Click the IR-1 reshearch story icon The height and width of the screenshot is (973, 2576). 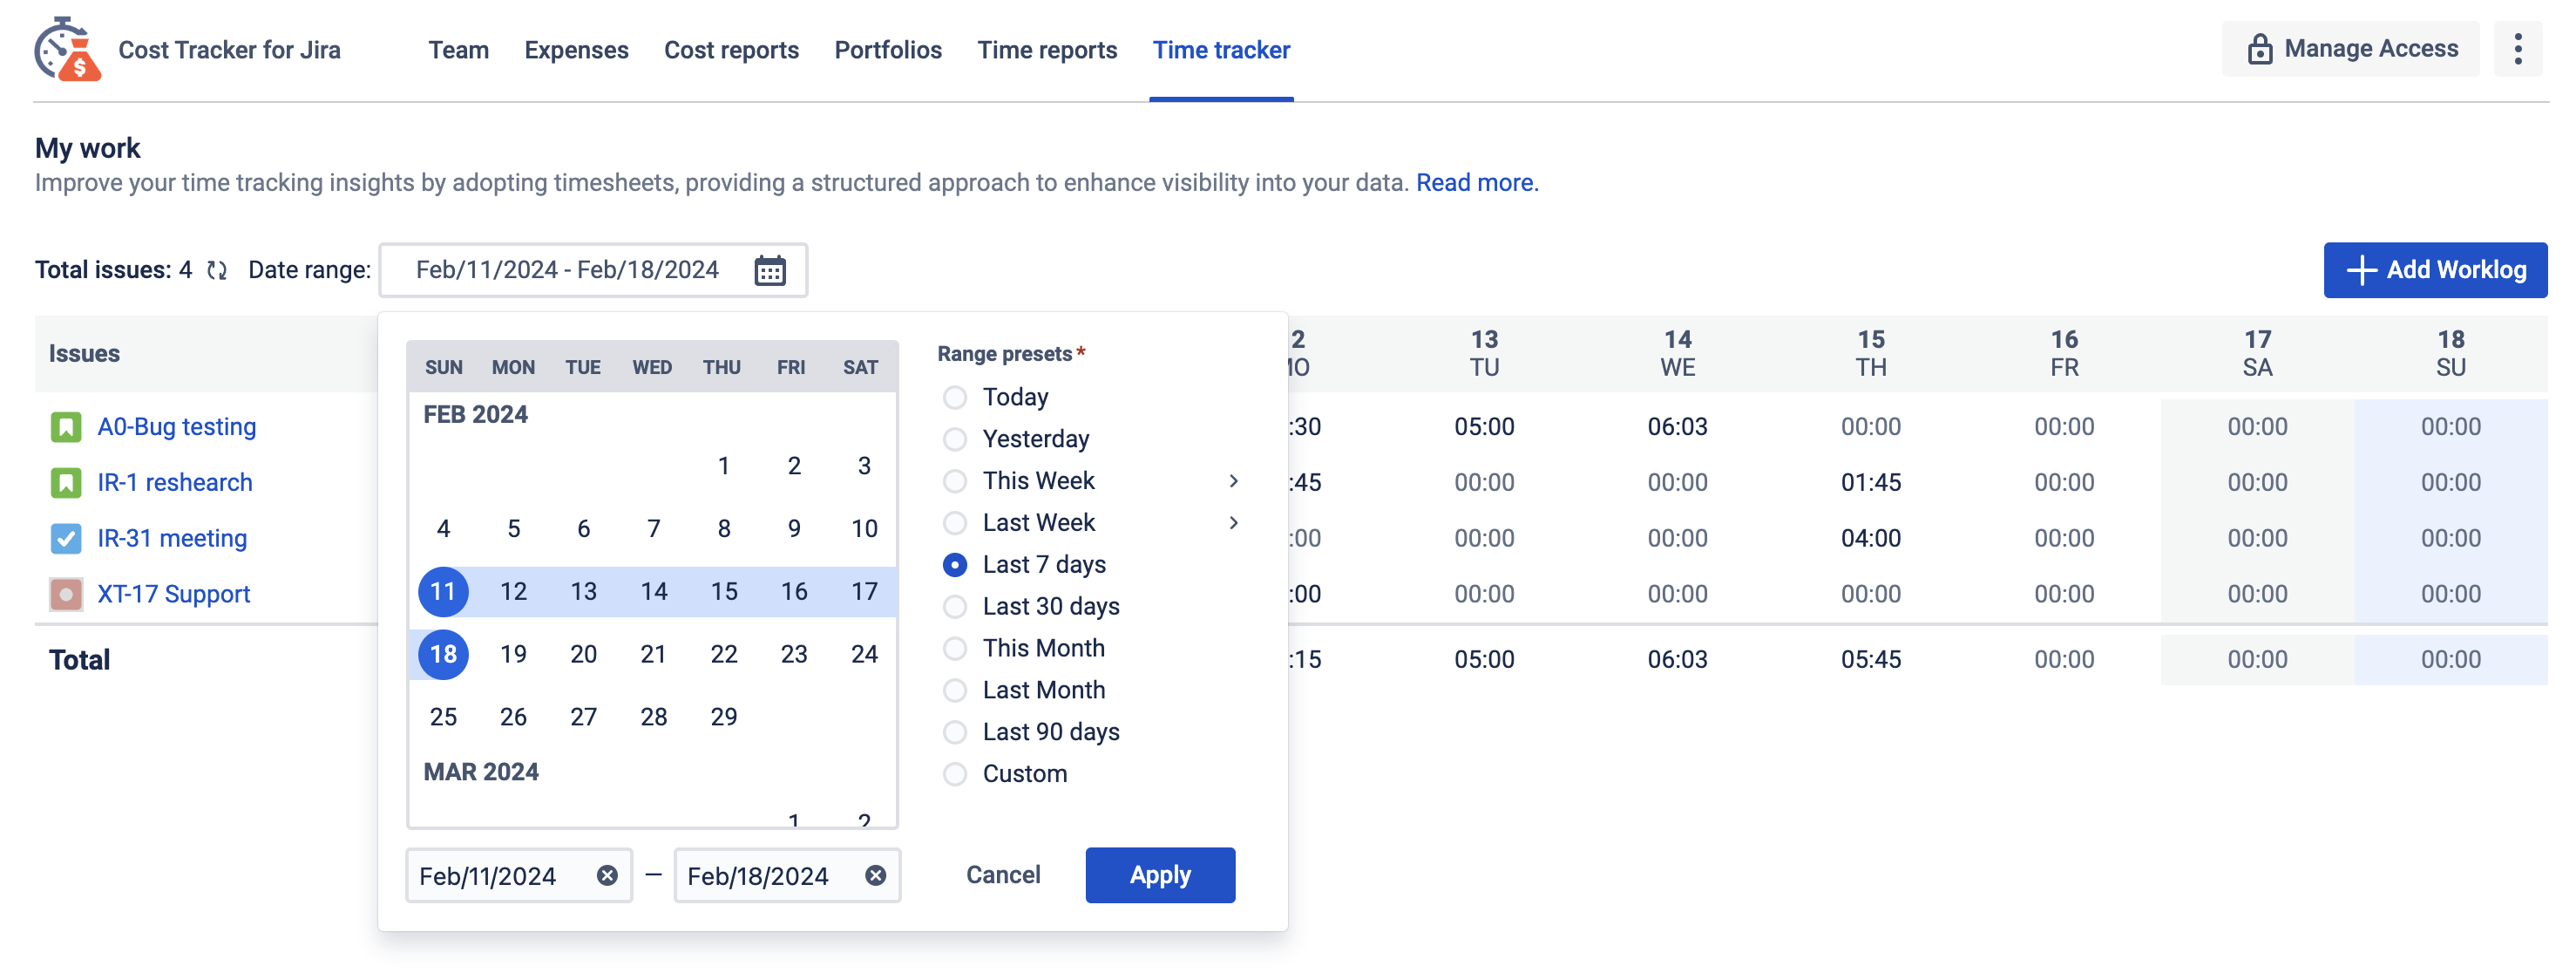click(66, 483)
